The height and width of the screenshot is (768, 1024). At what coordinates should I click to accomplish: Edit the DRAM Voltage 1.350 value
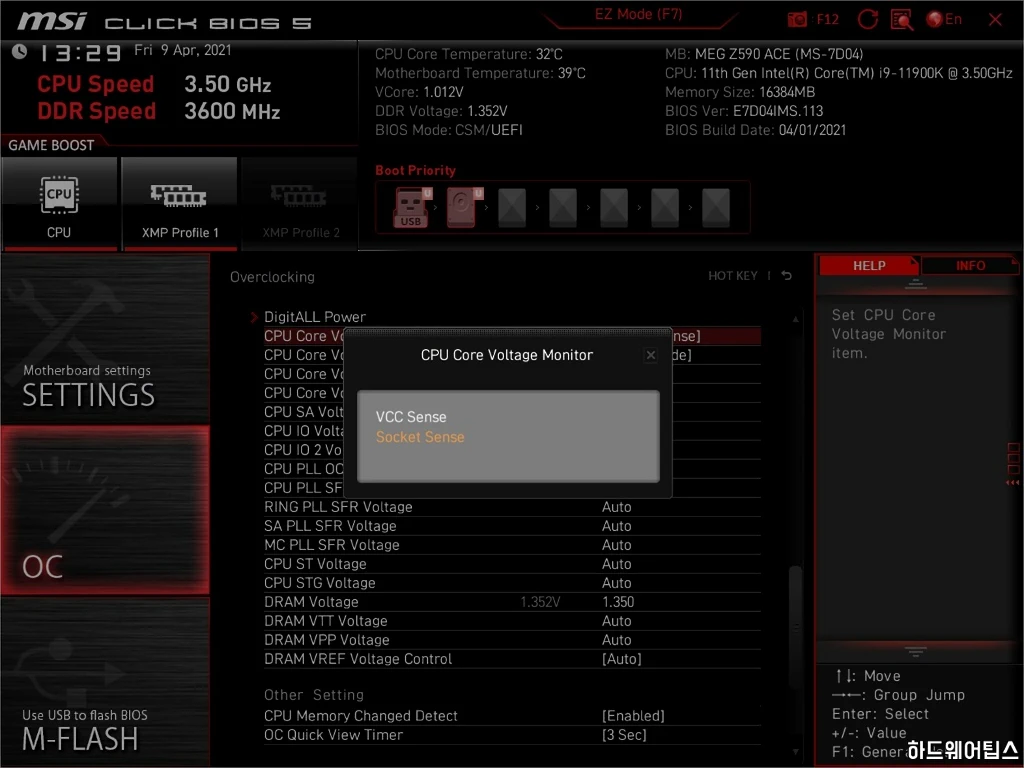coord(618,601)
